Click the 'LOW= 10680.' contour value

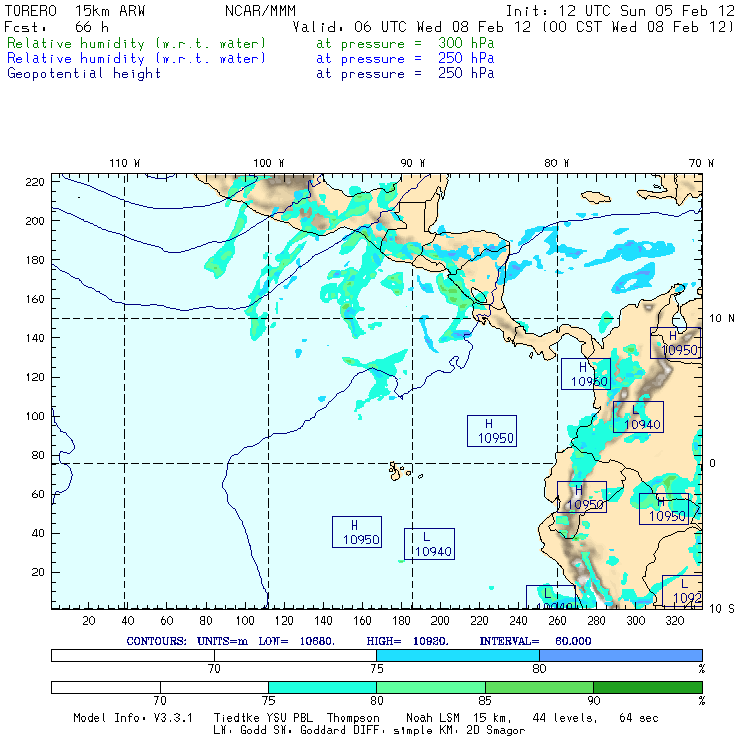(x=296, y=641)
